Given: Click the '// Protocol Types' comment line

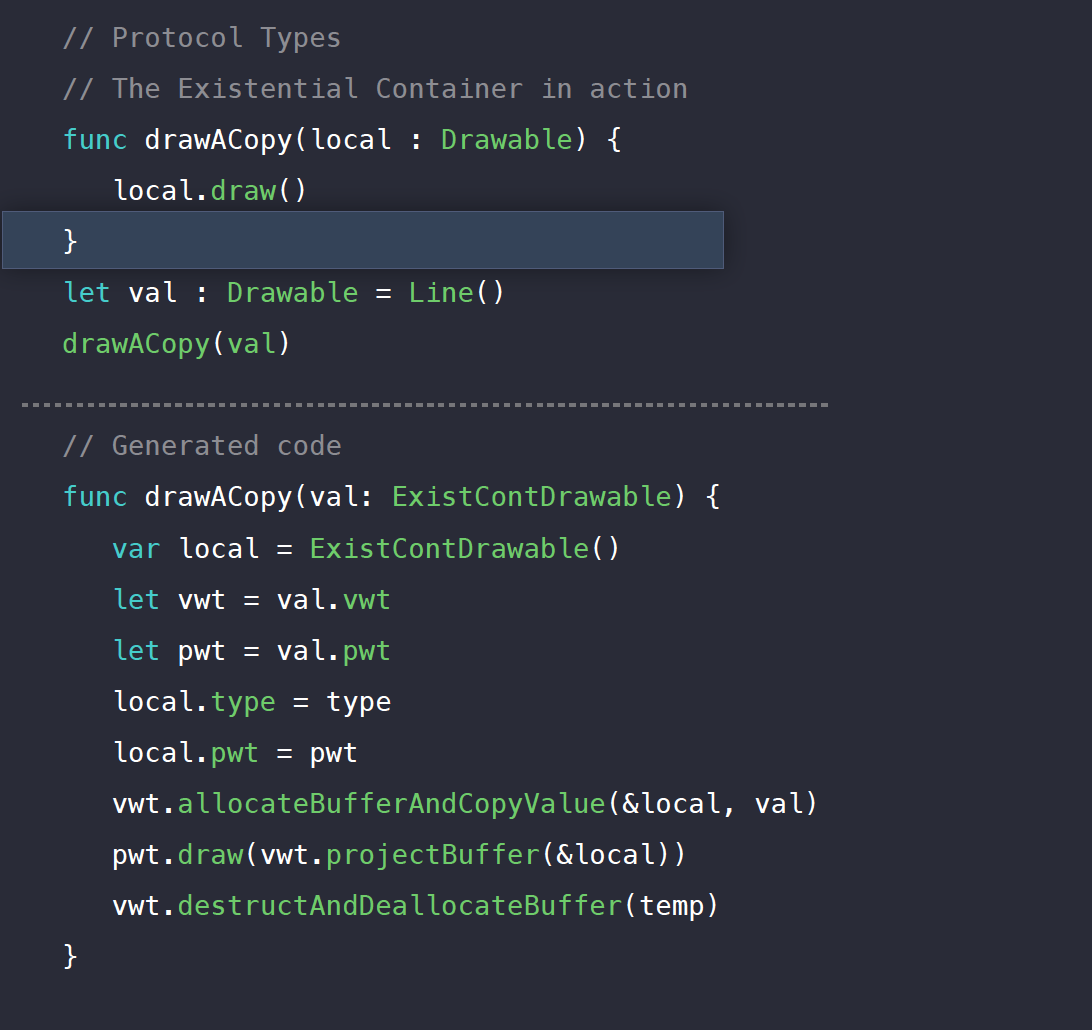Looking at the screenshot, I should tap(202, 38).
